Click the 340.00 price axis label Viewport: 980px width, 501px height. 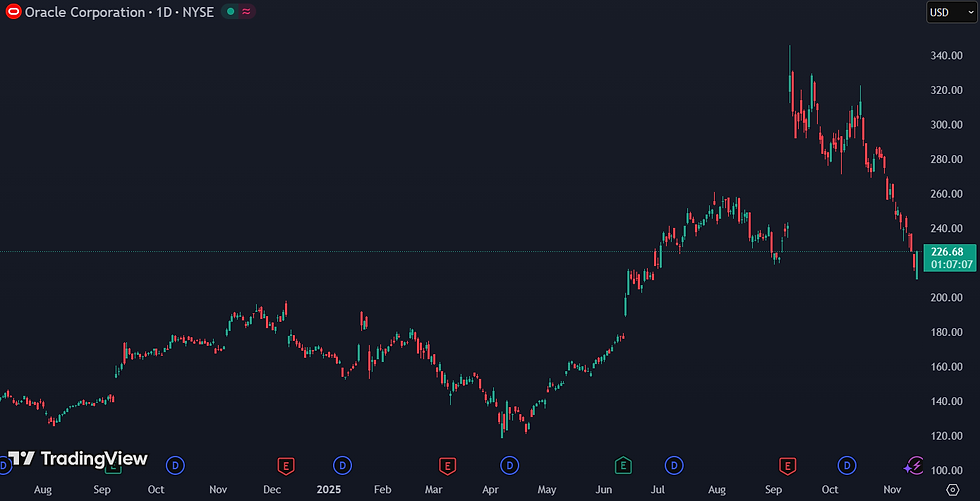945,56
